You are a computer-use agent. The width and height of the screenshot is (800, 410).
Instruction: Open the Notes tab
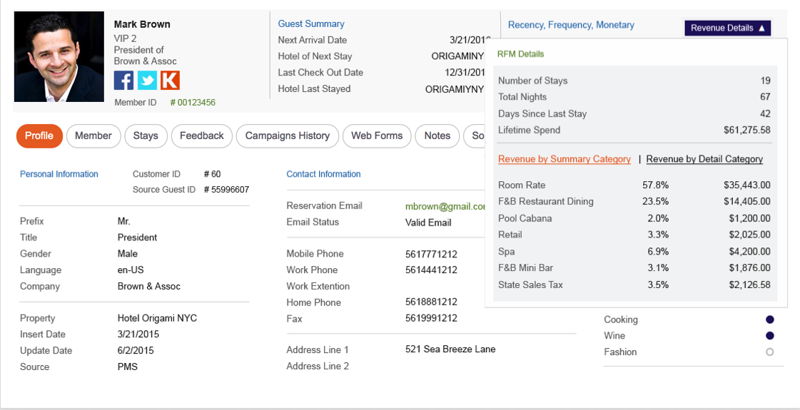[x=437, y=136]
